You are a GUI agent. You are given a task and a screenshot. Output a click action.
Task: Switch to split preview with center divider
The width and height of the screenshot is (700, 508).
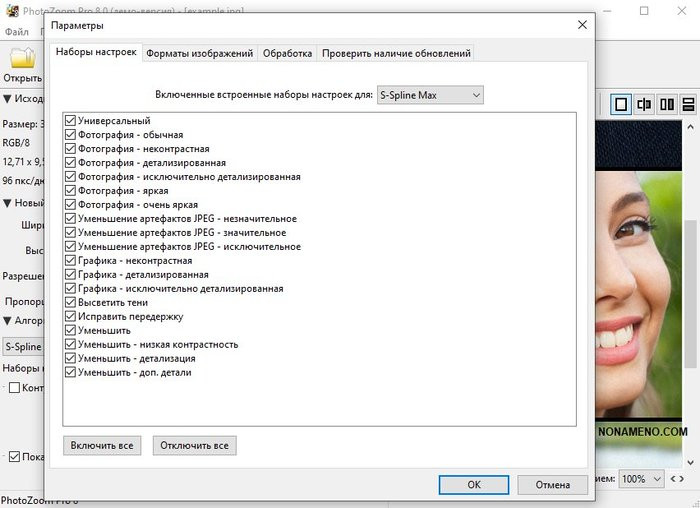click(644, 104)
